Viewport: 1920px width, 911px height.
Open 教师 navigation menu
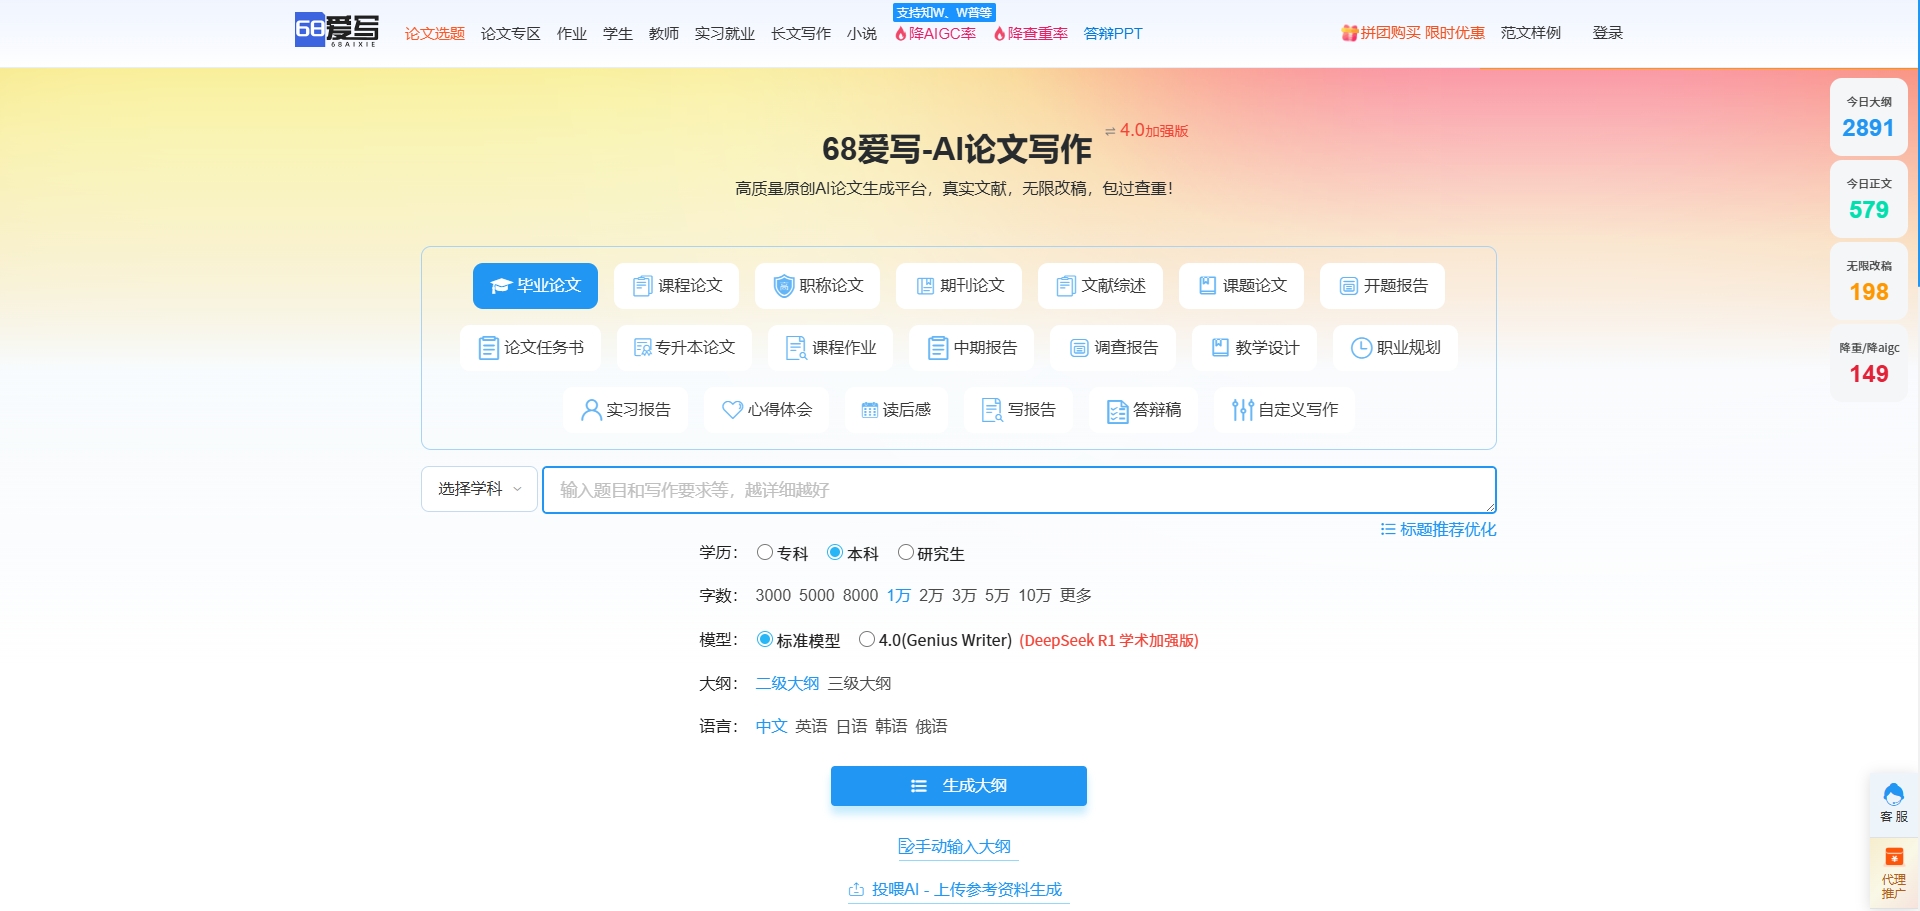click(663, 34)
